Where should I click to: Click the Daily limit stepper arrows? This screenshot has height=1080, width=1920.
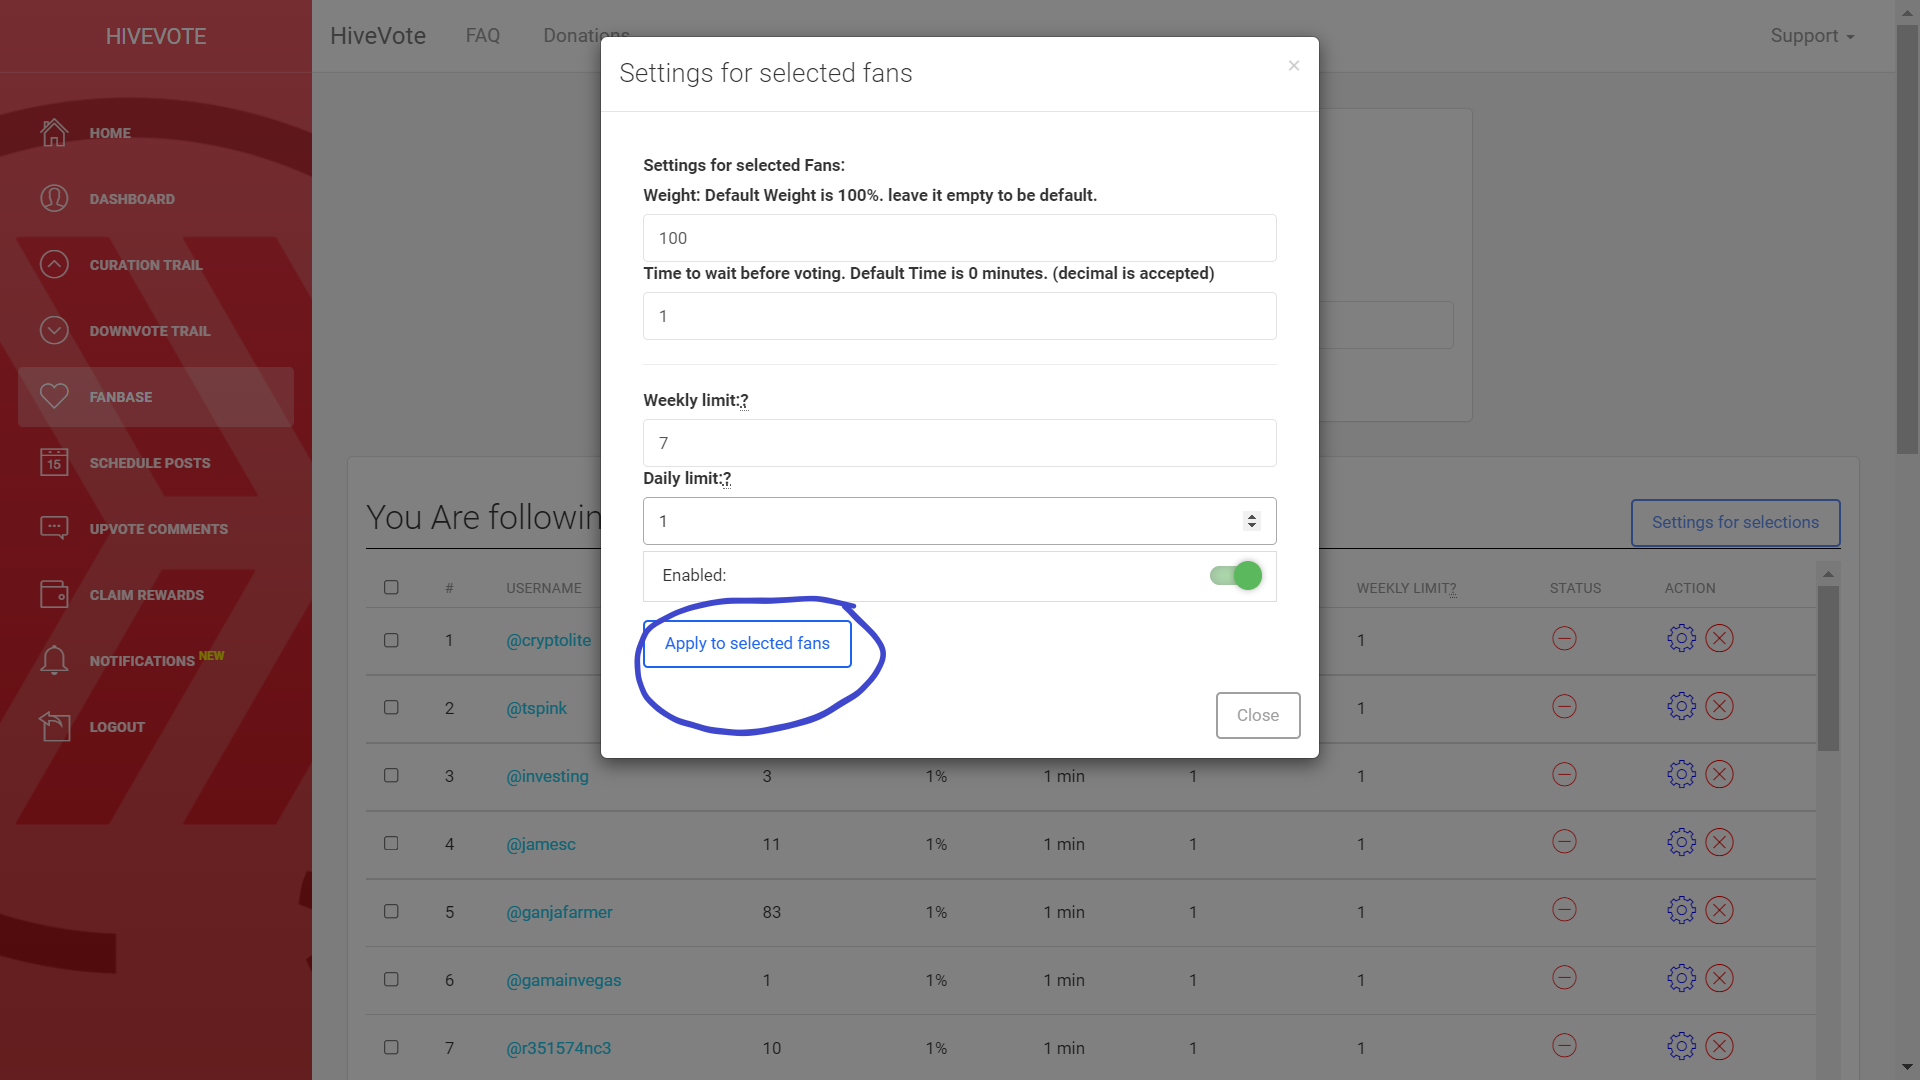pos(1251,521)
